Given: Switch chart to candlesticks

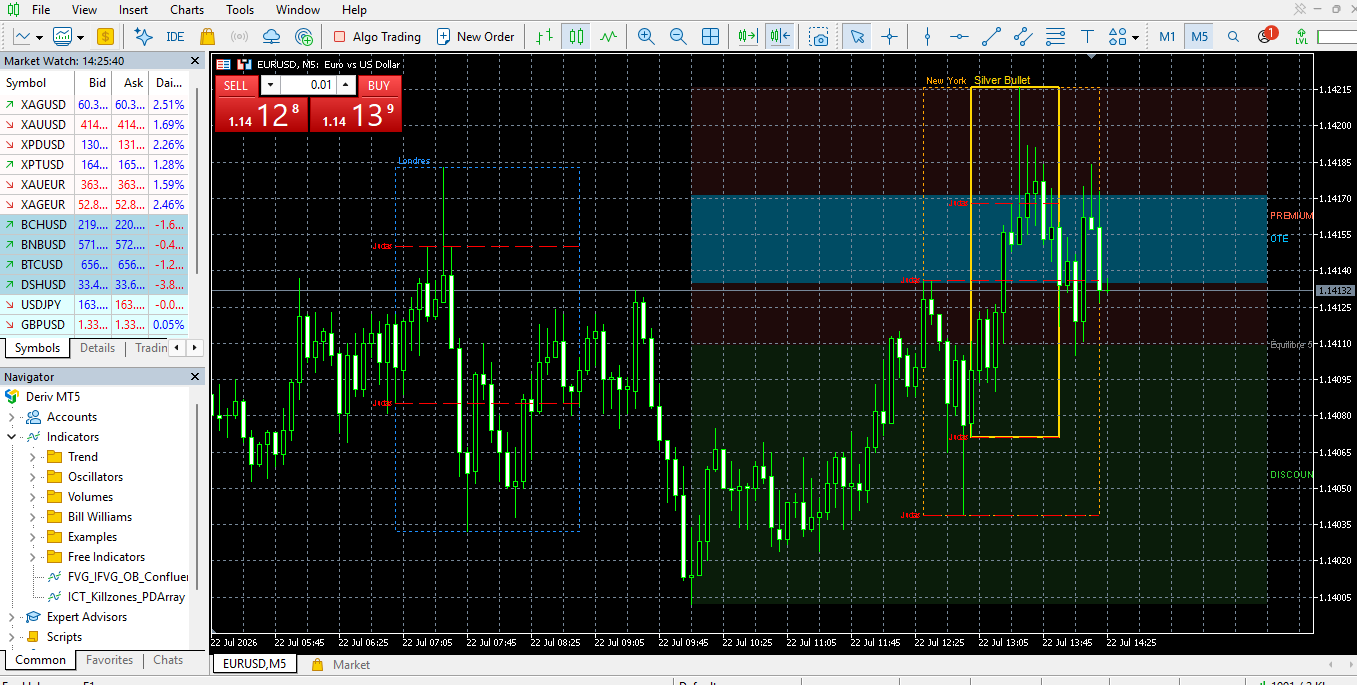Looking at the screenshot, I should [x=576, y=37].
